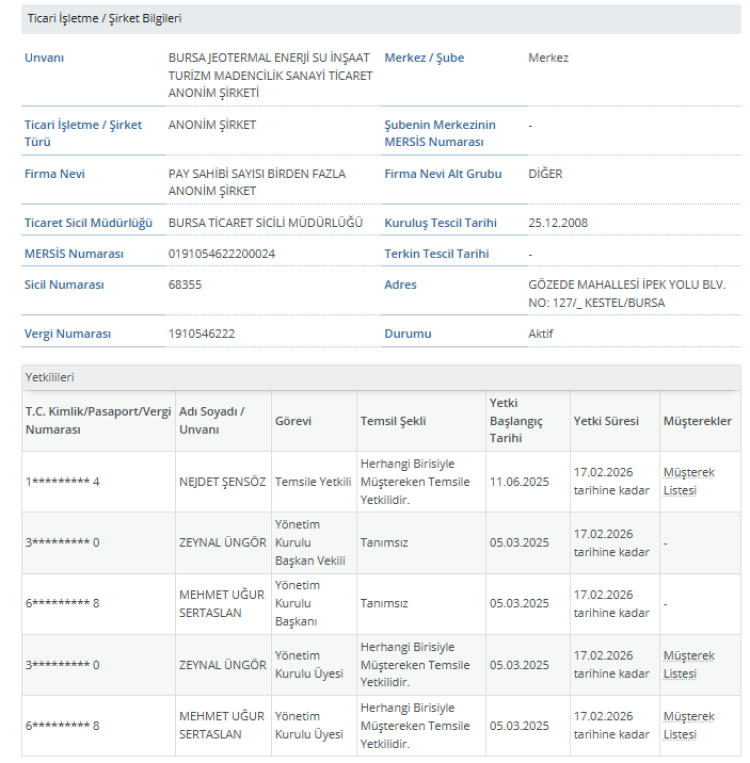Click the Temsil Şekli column header
The width and height of the screenshot is (750, 763).
pyautogui.click(x=393, y=421)
